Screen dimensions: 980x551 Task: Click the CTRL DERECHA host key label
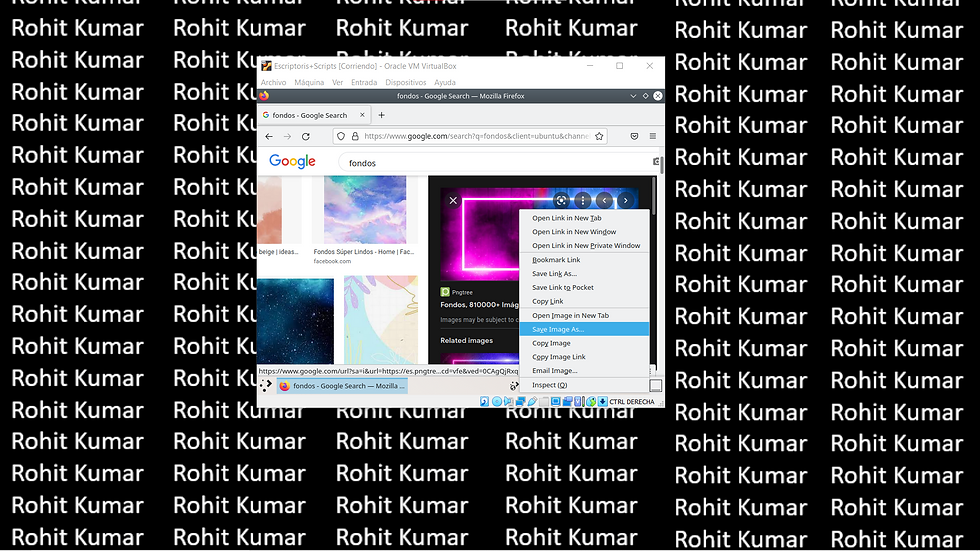click(x=632, y=402)
